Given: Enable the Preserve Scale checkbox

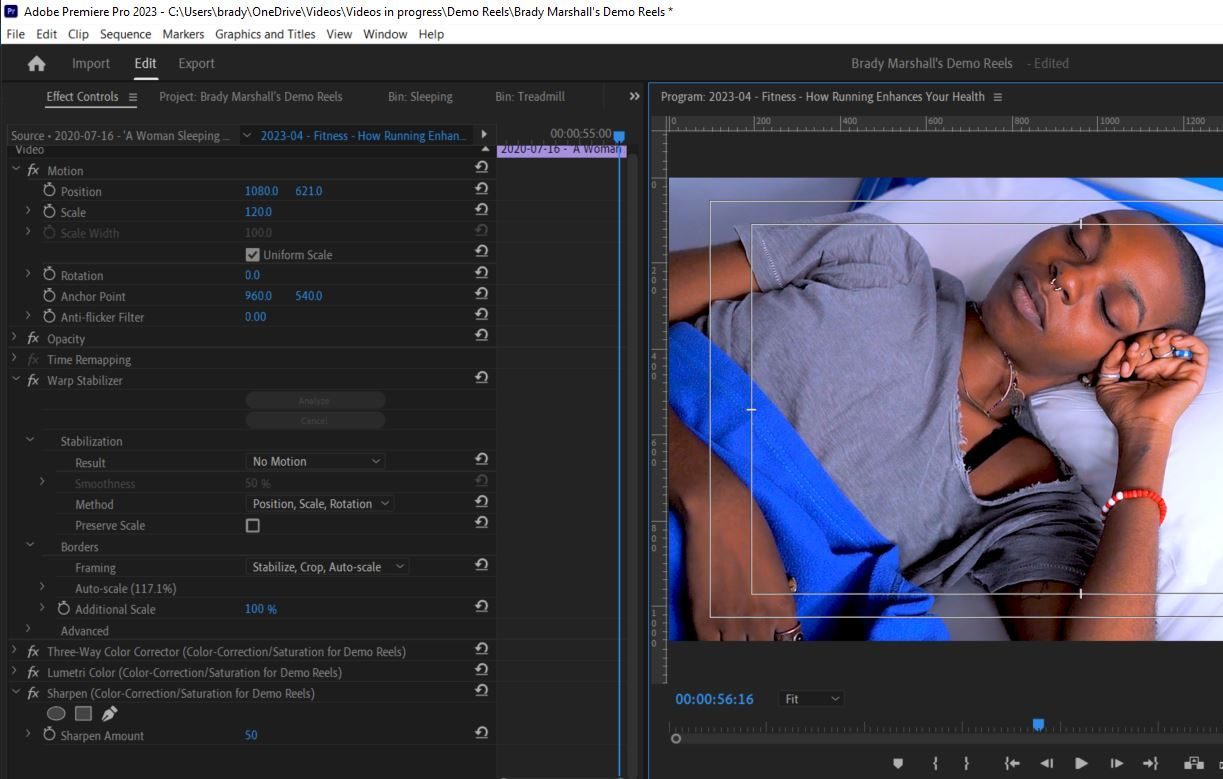Looking at the screenshot, I should pos(252,525).
